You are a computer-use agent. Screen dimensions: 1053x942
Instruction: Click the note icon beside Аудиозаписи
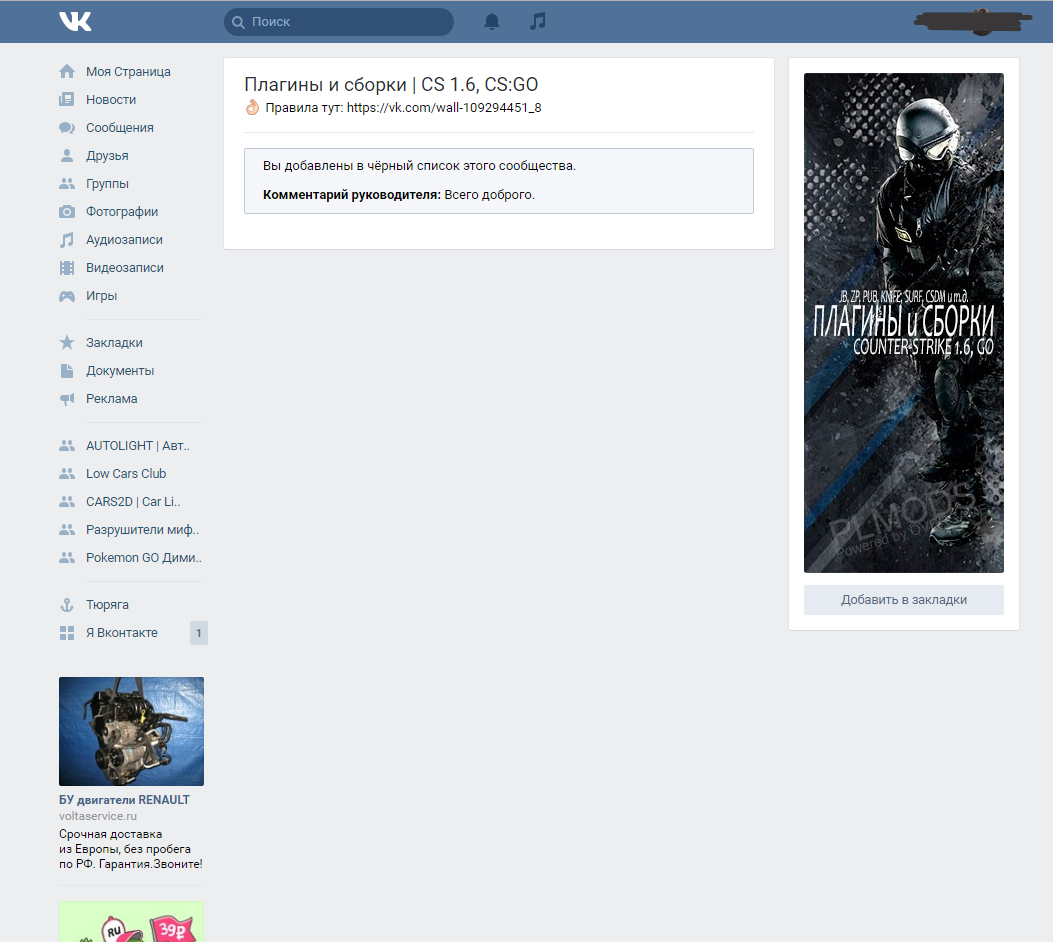pyautogui.click(x=66, y=240)
